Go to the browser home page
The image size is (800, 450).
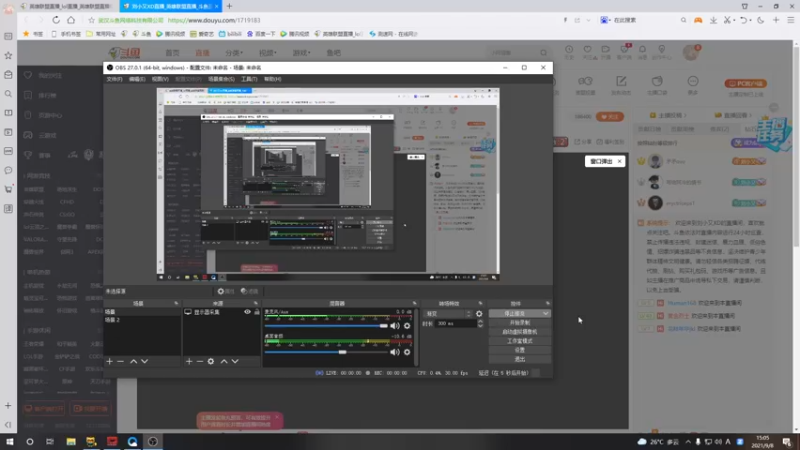(71, 20)
